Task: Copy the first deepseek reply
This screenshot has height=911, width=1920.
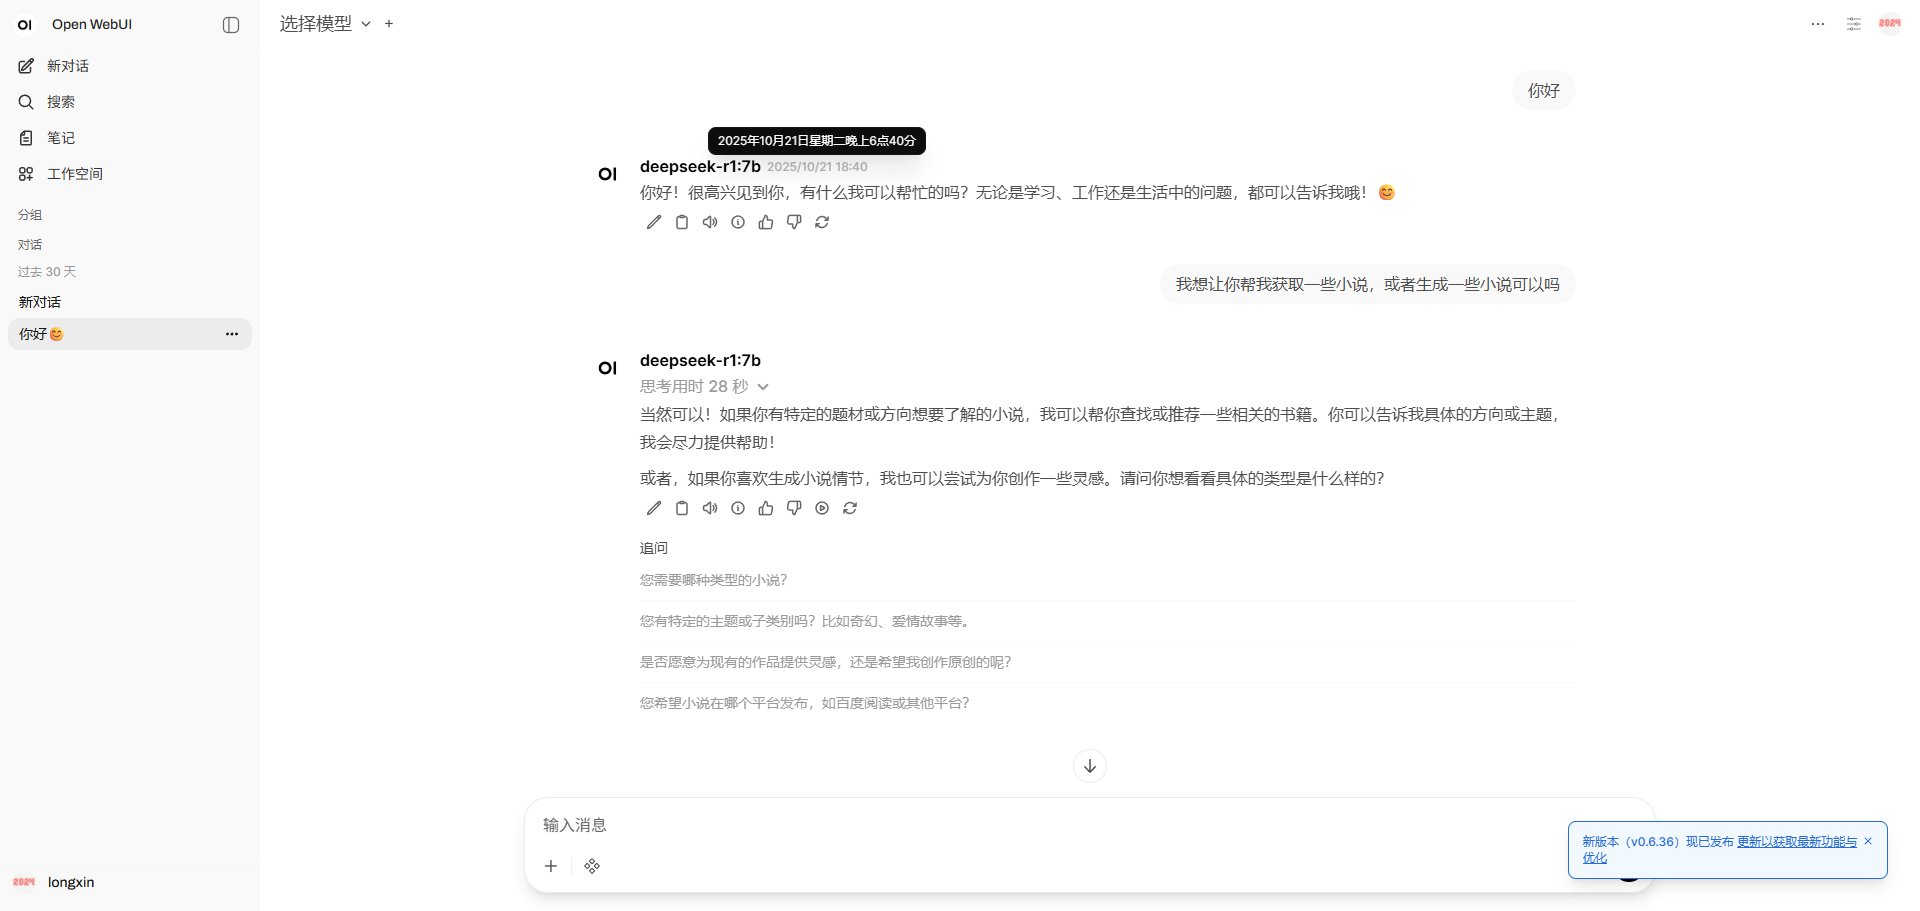Action: (682, 222)
